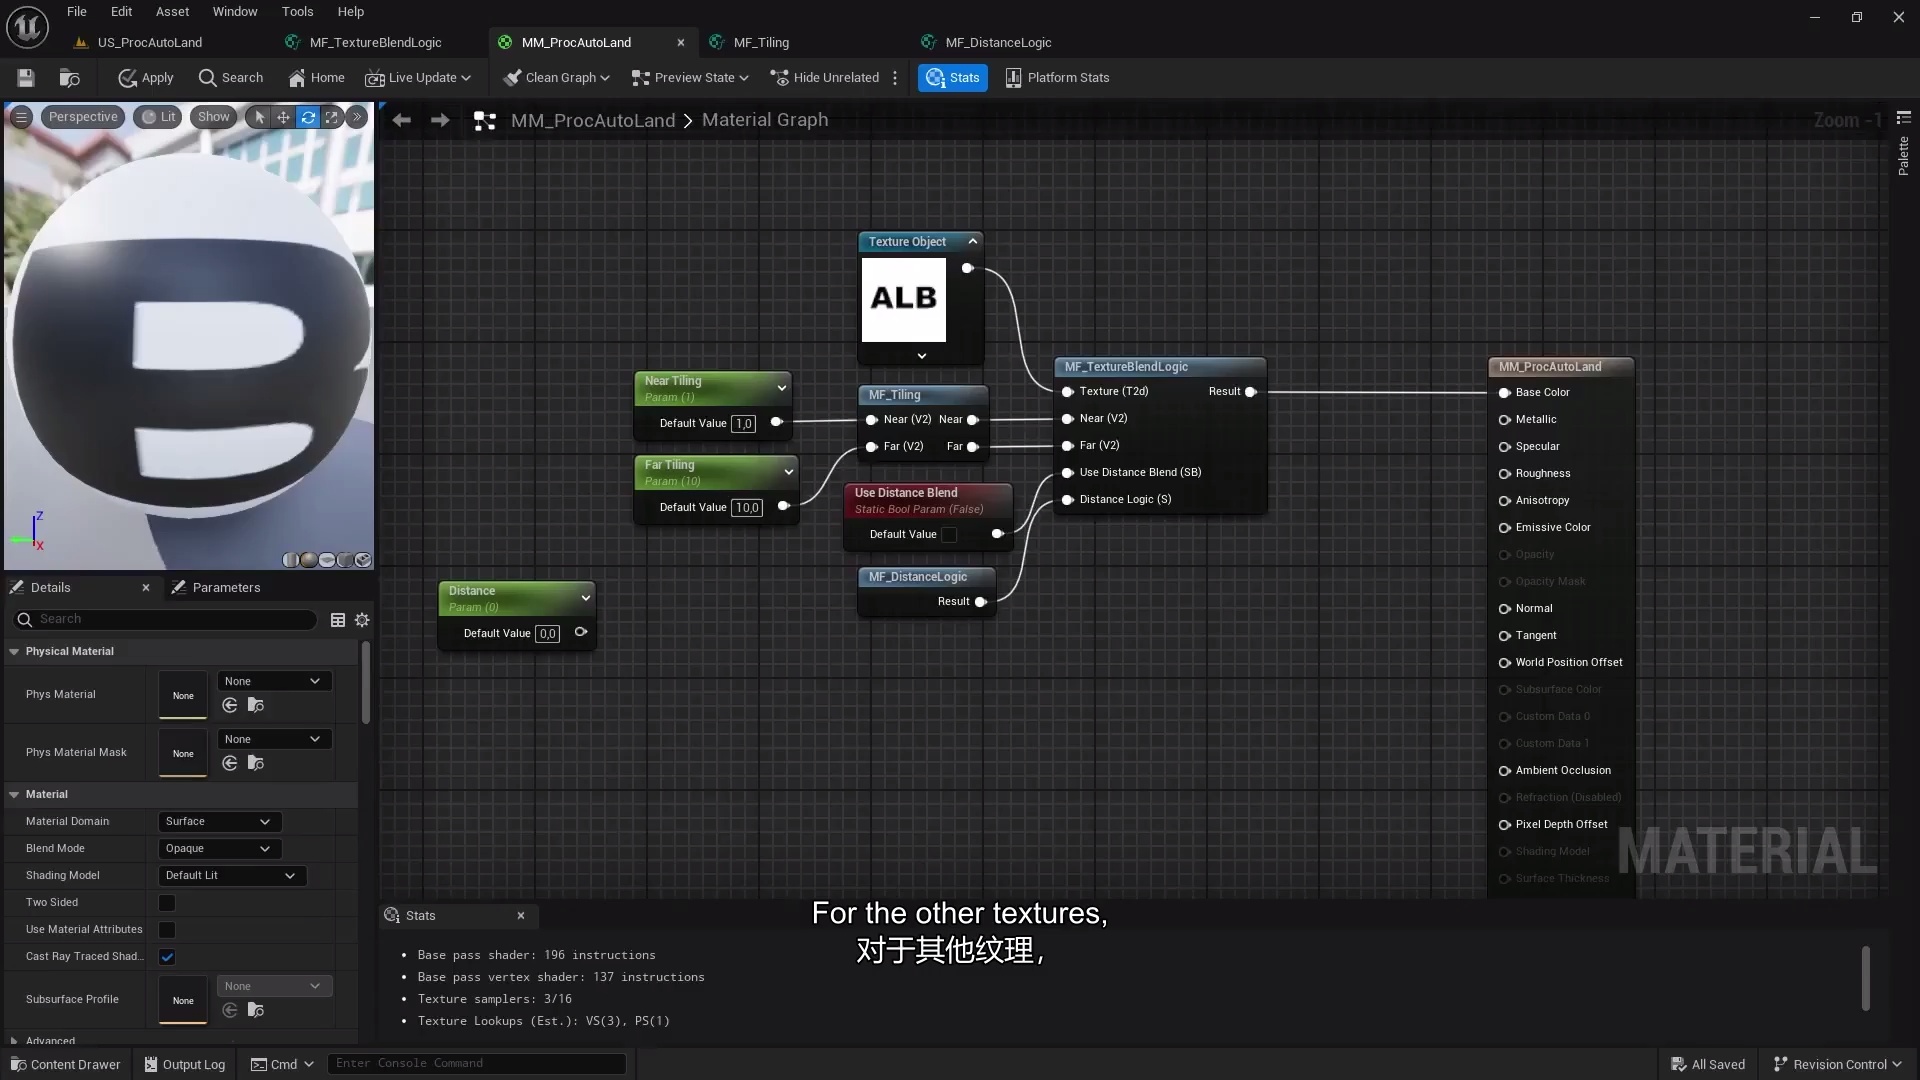1920x1080 pixels.
Task: Open Platform Stats from the toolbar
Action: click(x=1057, y=78)
